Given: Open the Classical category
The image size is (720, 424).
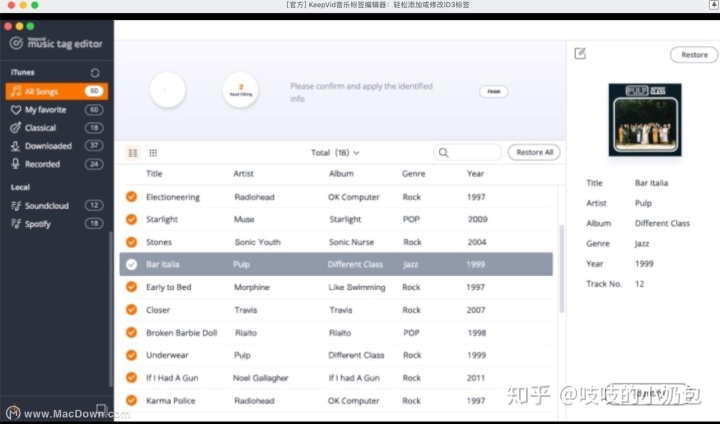Looking at the screenshot, I should [56, 128].
